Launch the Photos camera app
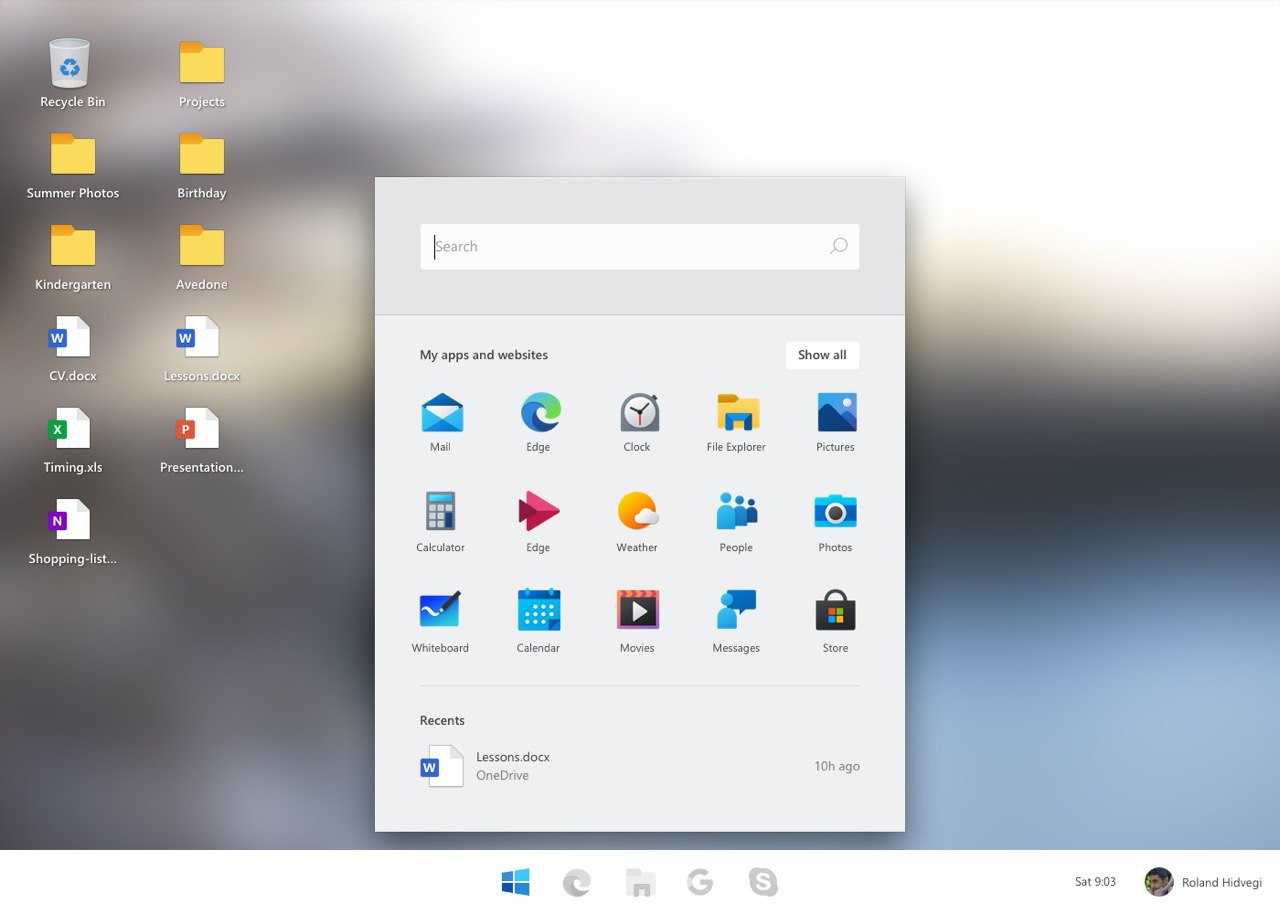The image size is (1280, 914). pyautogui.click(x=835, y=522)
